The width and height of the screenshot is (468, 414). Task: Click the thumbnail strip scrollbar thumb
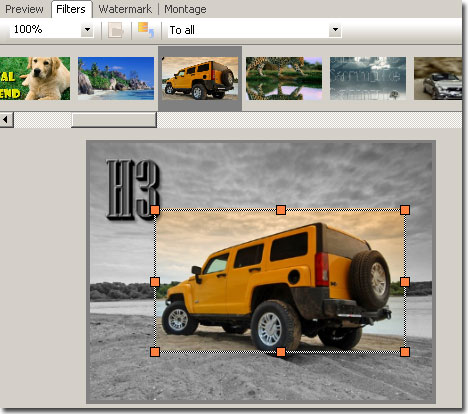[114, 120]
